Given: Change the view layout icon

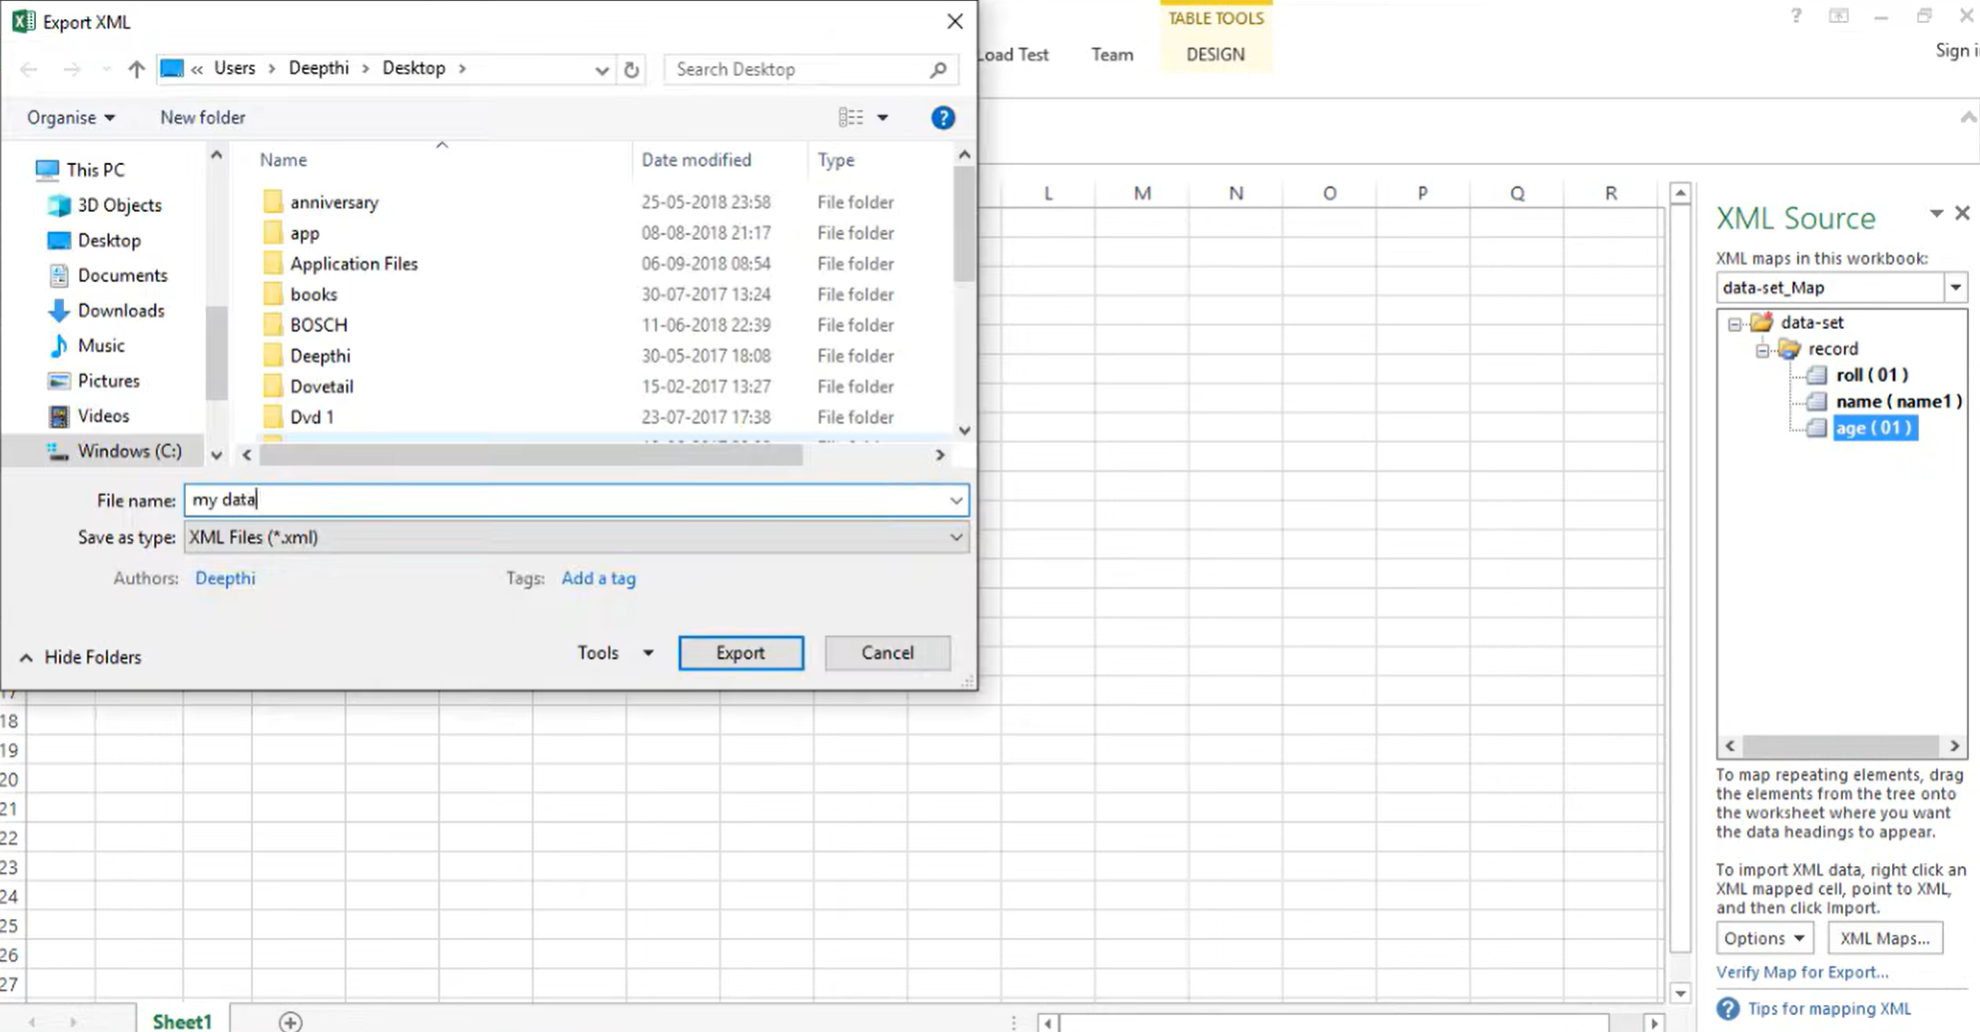Looking at the screenshot, I should tap(851, 118).
